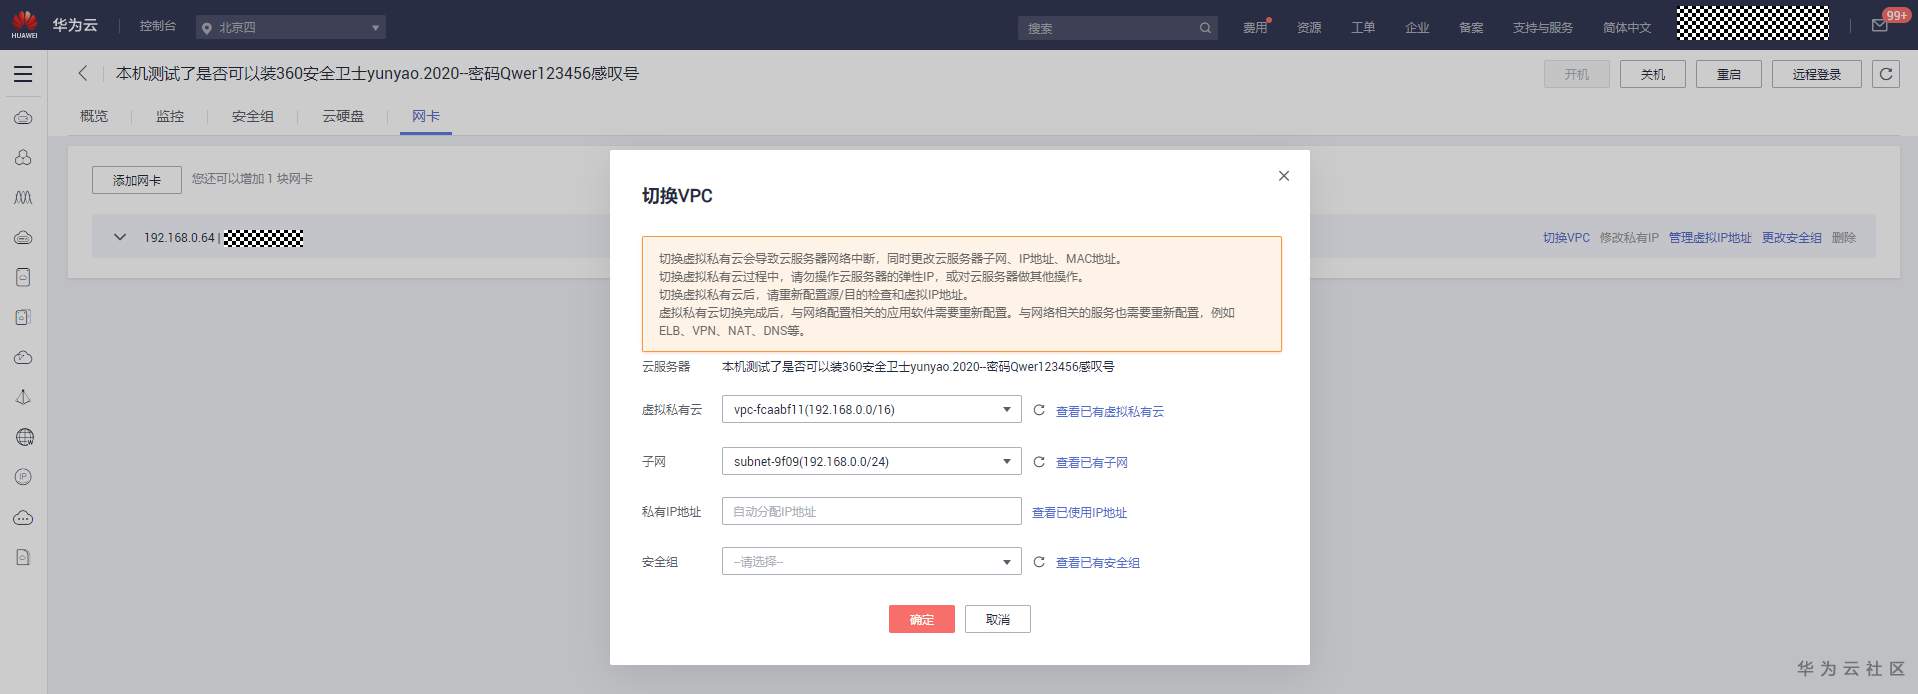Open the subnet-9f09 子网 dropdown
1918x694 pixels.
pos(871,461)
